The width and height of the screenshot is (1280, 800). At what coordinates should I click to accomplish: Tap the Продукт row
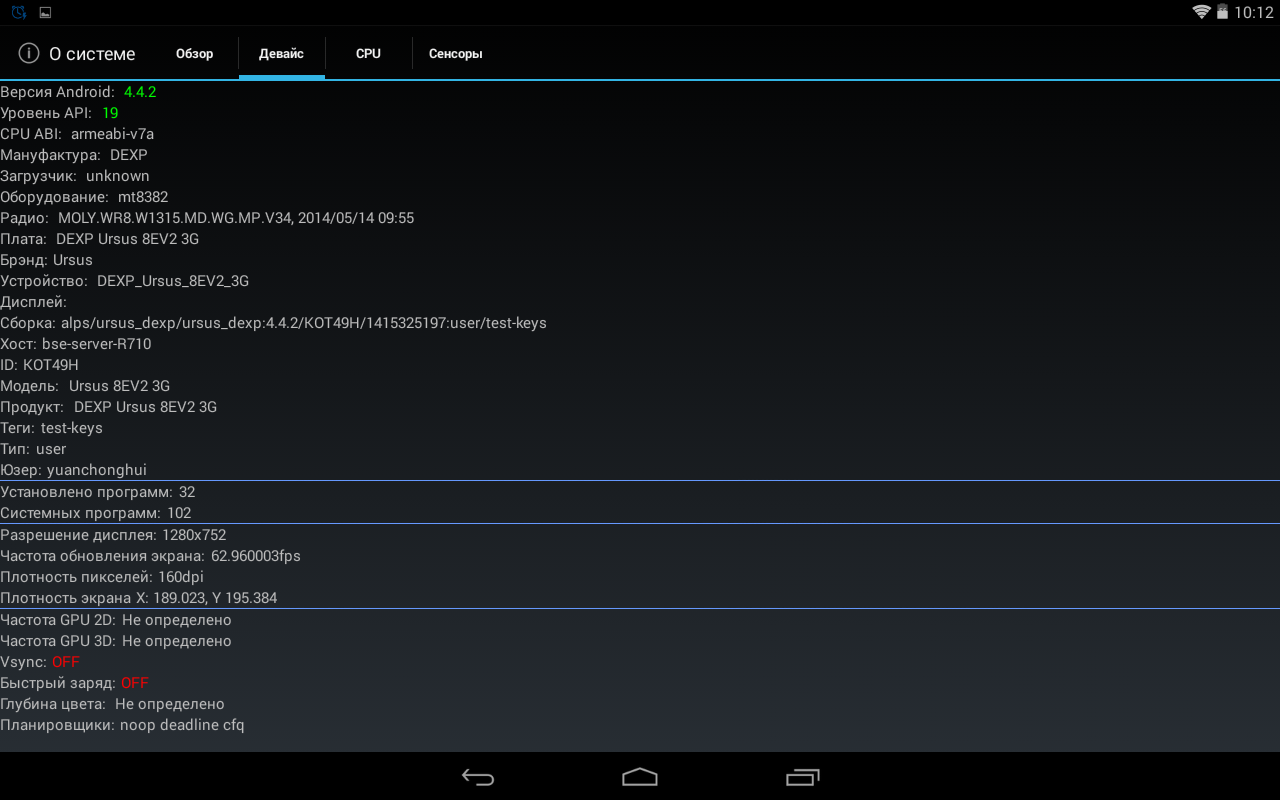640,407
